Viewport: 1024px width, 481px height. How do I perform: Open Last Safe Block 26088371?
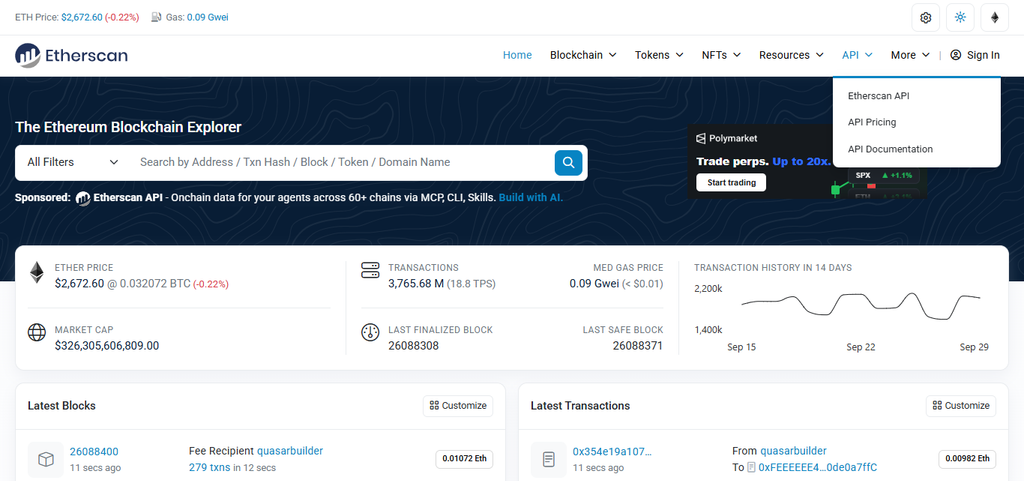click(637, 345)
